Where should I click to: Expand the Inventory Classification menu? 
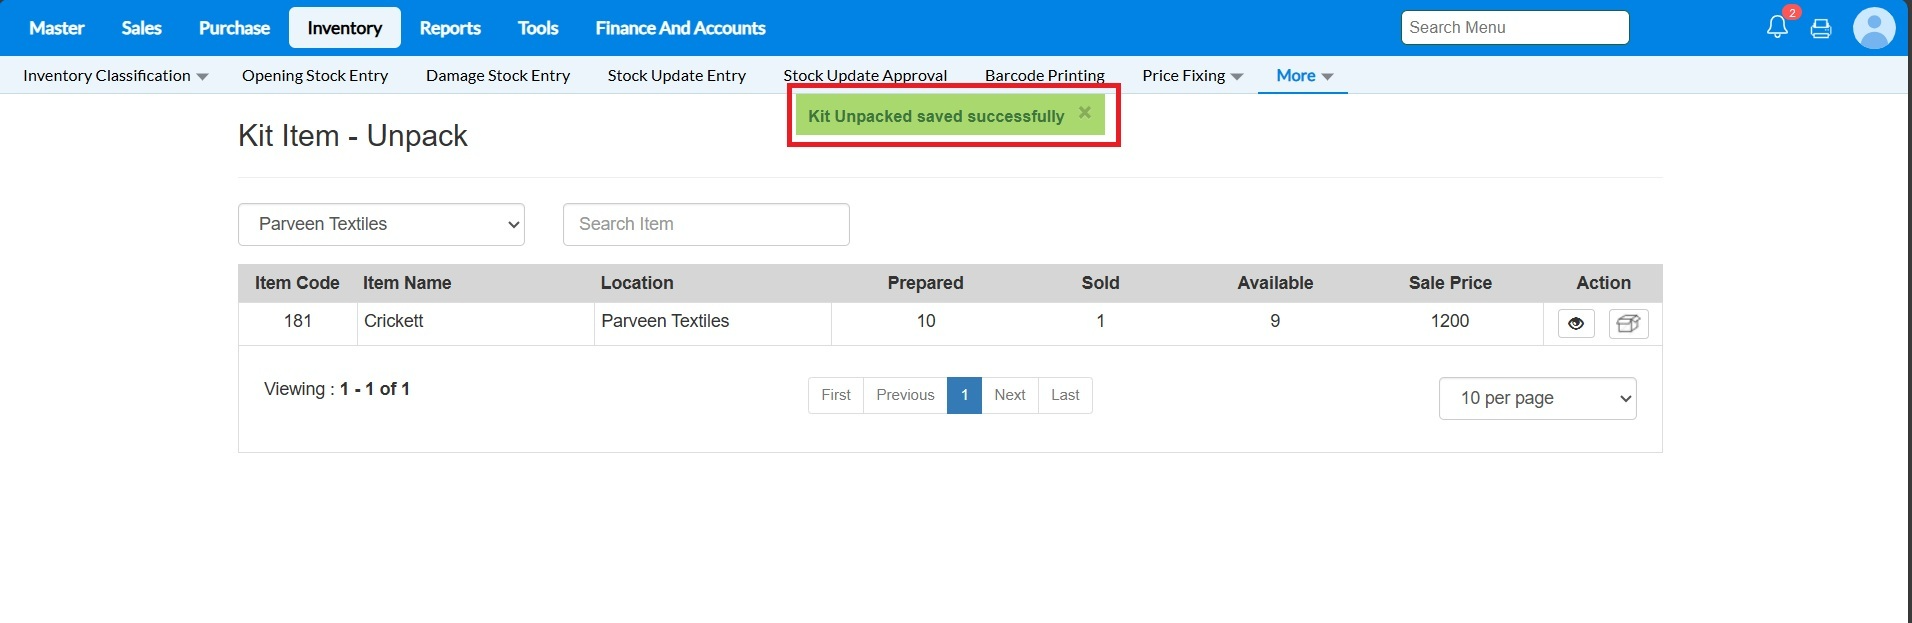tap(115, 76)
